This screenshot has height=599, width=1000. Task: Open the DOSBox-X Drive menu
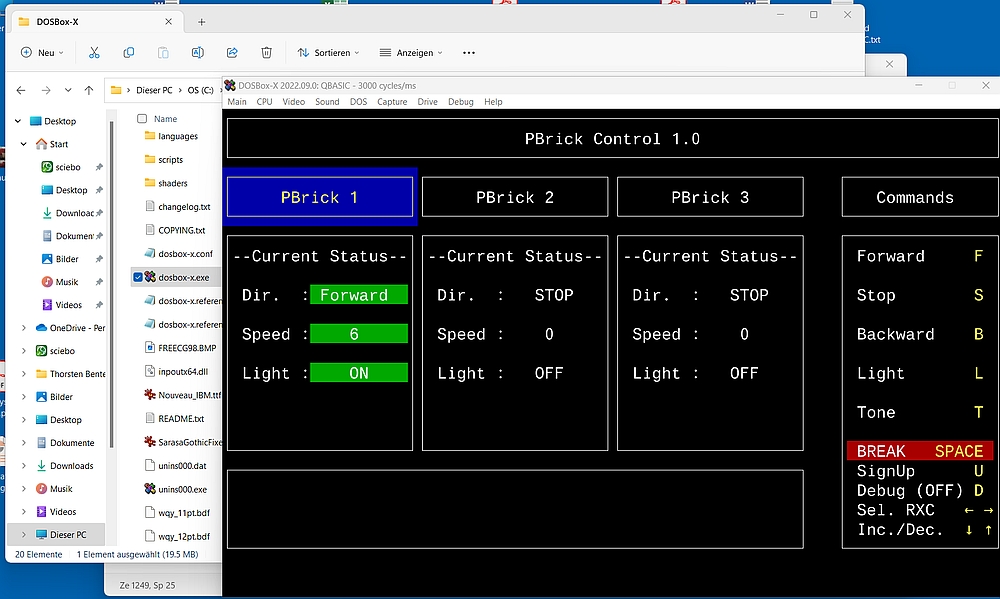click(x=428, y=102)
